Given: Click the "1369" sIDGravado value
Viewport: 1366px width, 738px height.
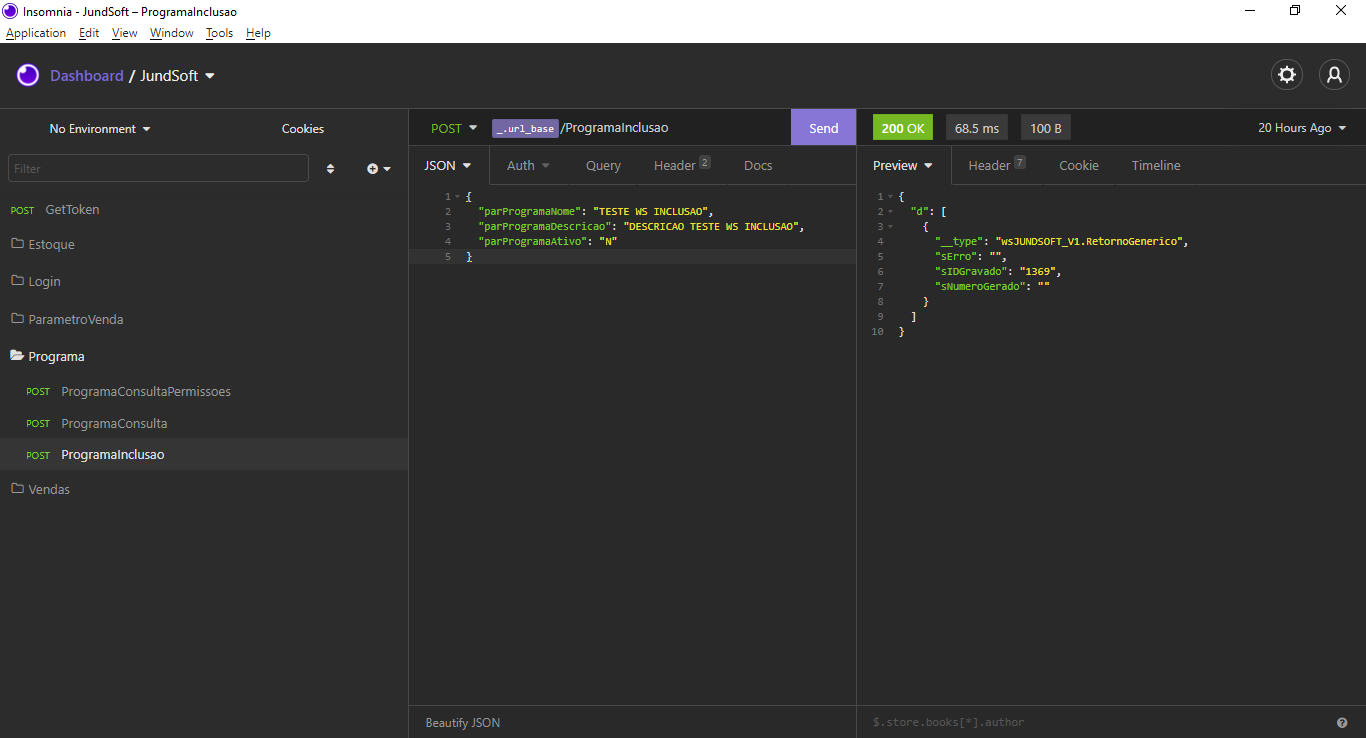Looking at the screenshot, I should coord(1038,272).
